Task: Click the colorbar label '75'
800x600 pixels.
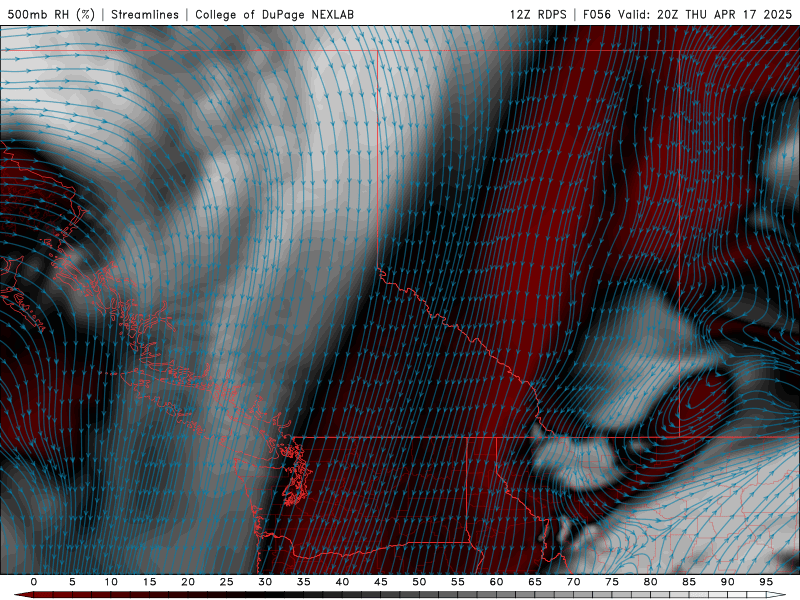Action: tap(612, 582)
